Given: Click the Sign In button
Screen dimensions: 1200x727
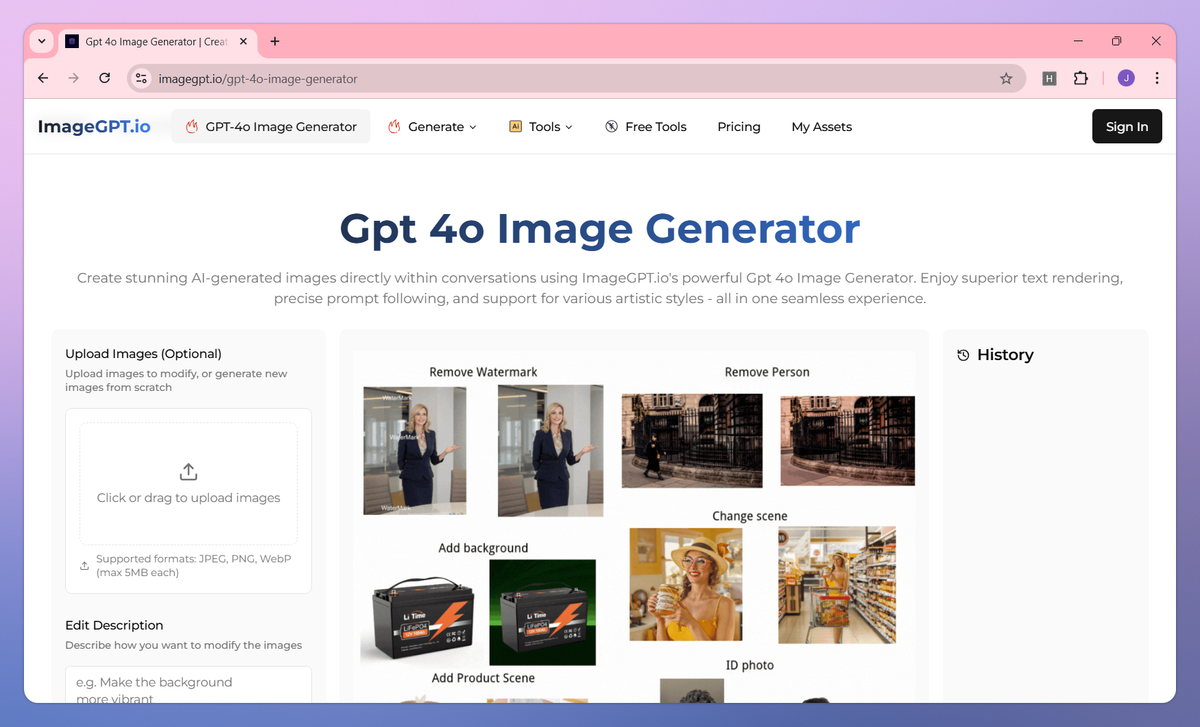Looking at the screenshot, I should [1127, 126].
